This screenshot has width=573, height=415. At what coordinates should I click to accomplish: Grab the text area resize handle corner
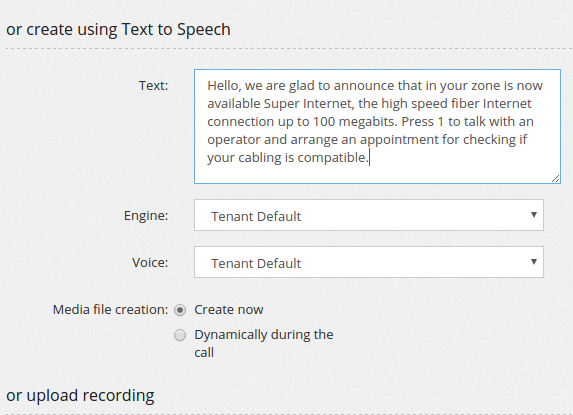pos(555,179)
